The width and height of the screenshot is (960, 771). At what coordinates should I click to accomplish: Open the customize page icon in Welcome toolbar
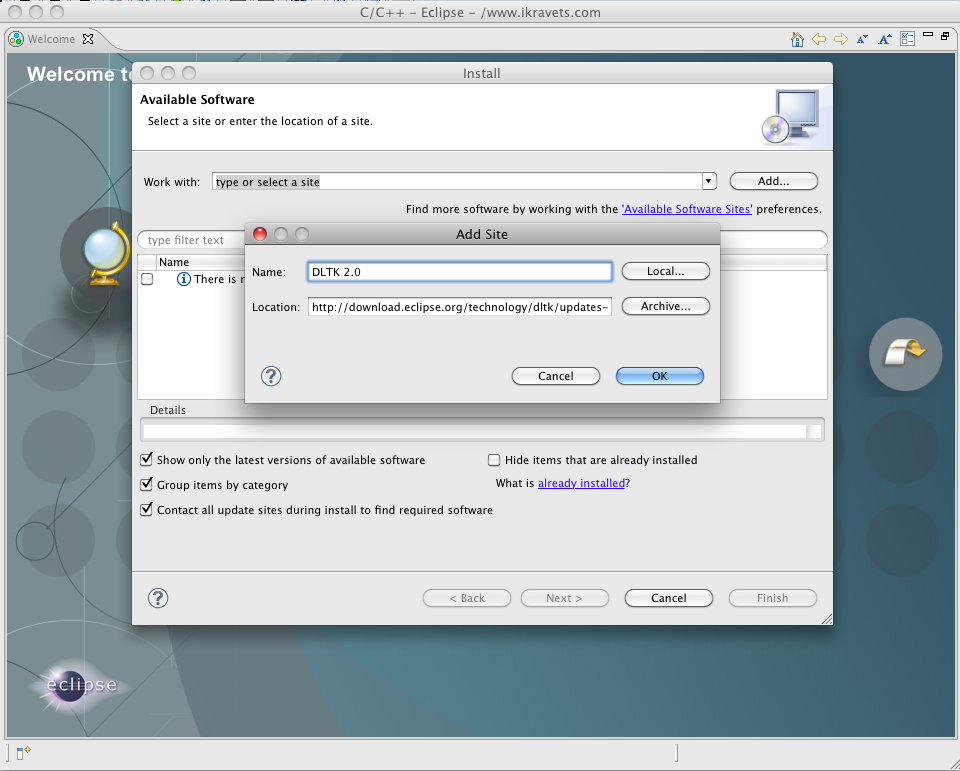point(907,39)
